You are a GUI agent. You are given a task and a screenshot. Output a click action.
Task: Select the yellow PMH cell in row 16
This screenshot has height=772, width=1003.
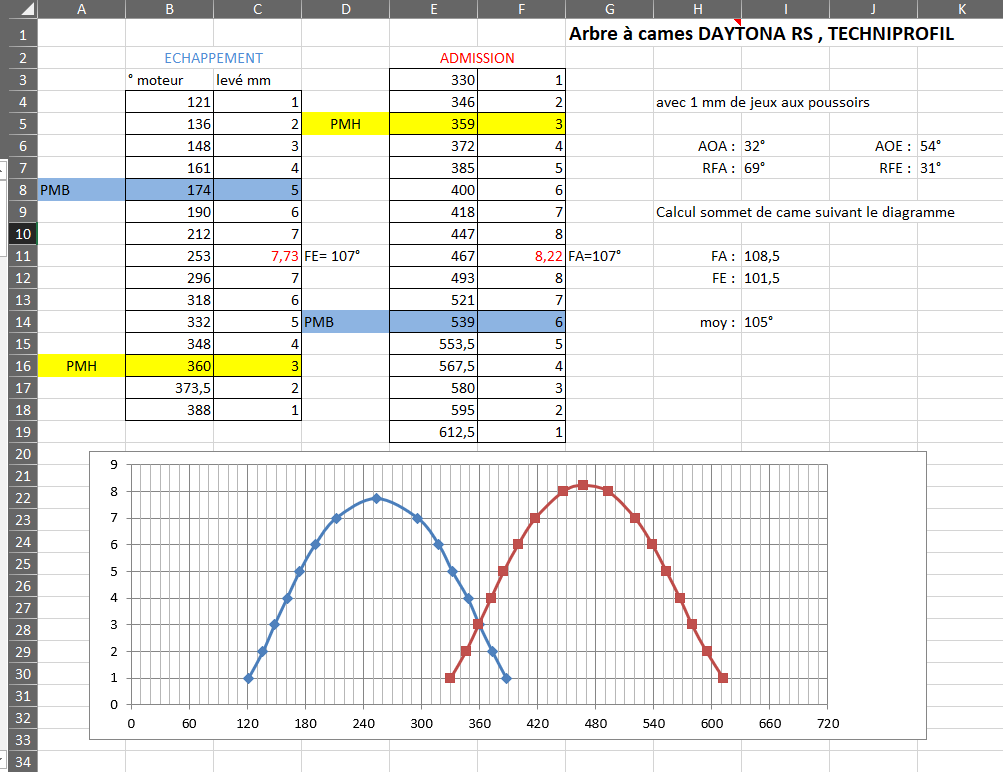(x=81, y=366)
